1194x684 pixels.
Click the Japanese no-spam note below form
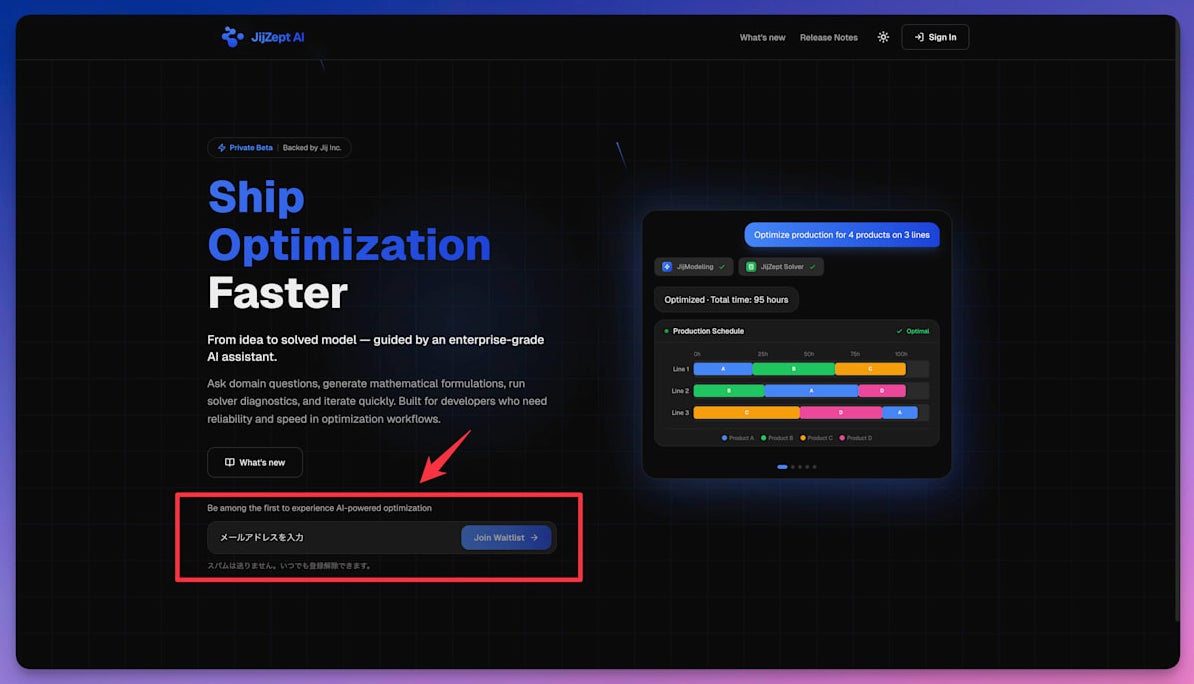[x=289, y=566]
